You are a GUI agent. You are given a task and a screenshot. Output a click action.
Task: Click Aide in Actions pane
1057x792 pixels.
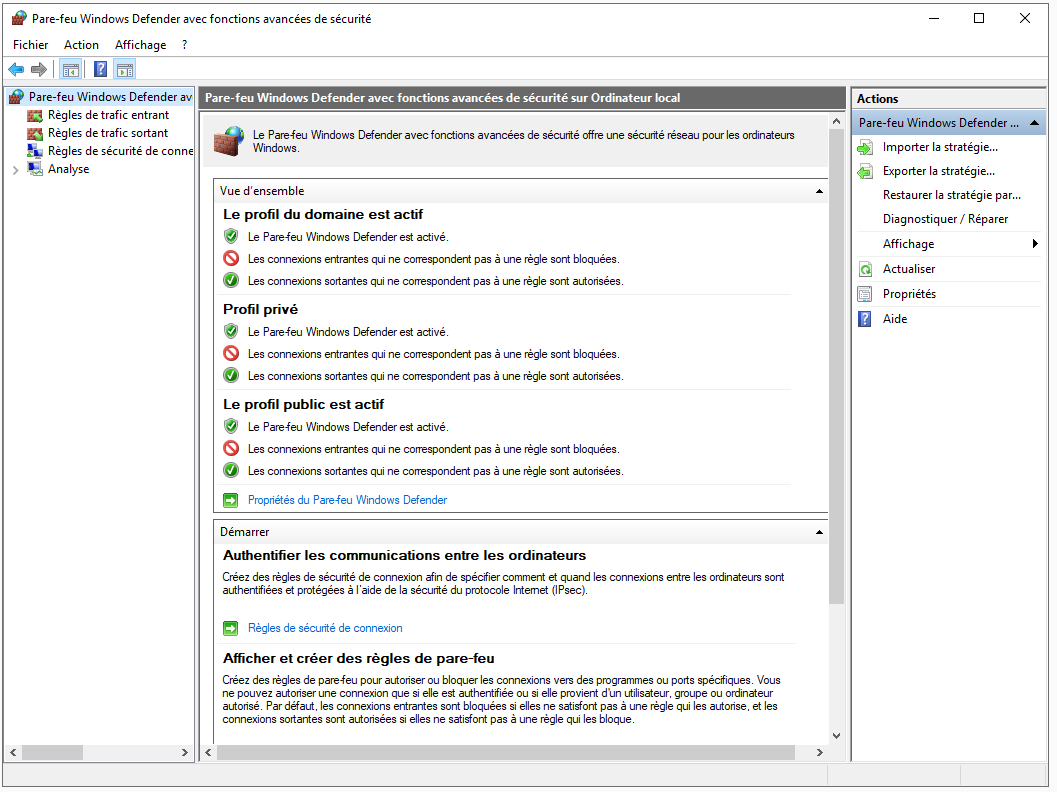point(895,319)
